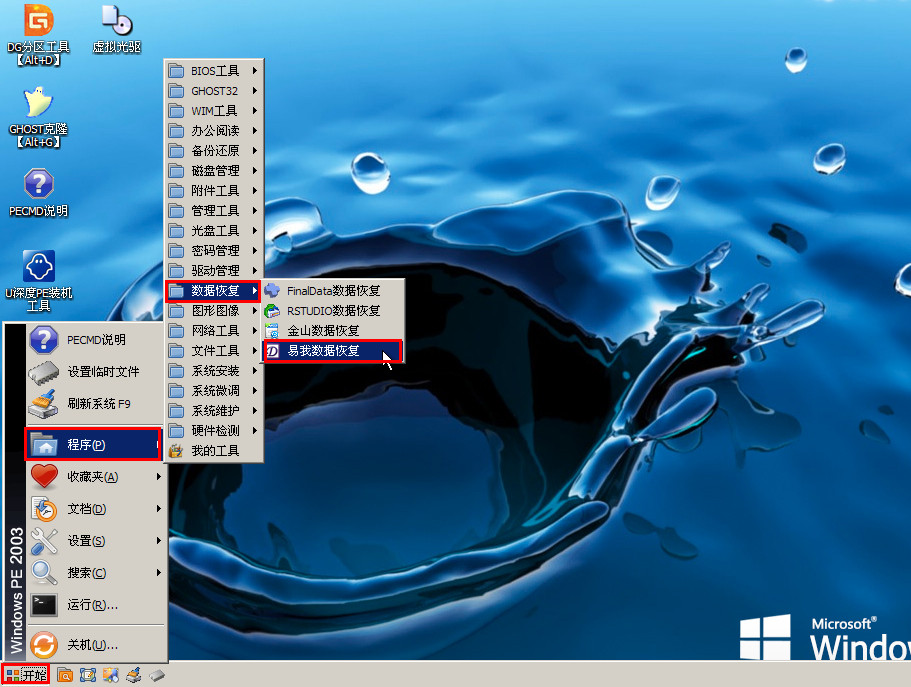
Task: Choose 管理工具 menu item
Action: (x=213, y=210)
